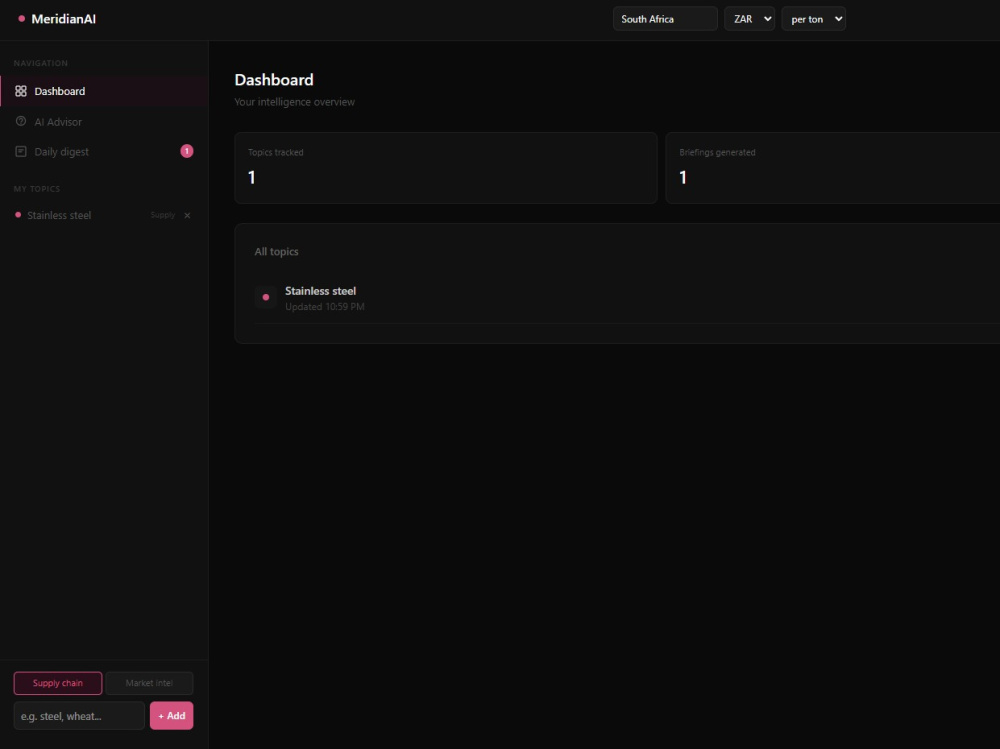
Task: Open the Dashboard navigation item
Action: point(104,91)
